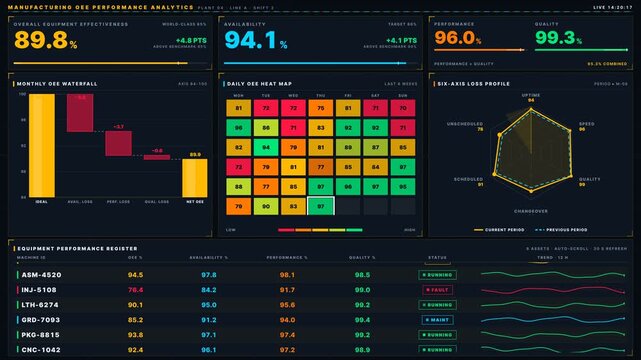Viewport: 641px width, 360px height.
Task: Open the LTH-6274 trend sparkline
Action: point(553,305)
